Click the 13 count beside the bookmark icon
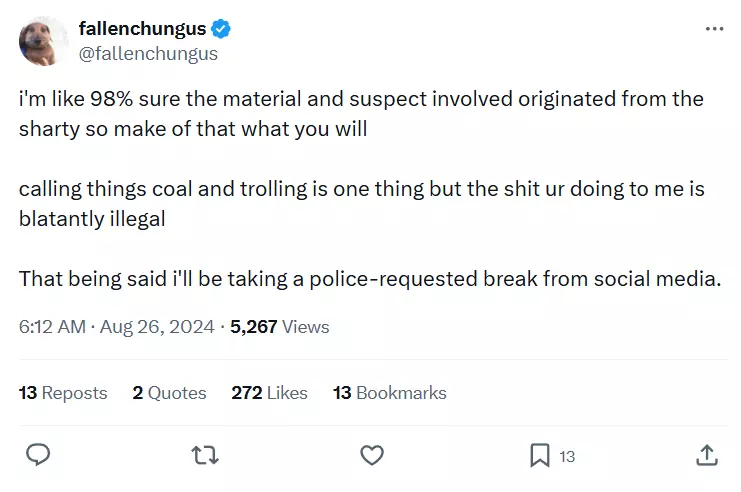Screen dimensions: 741x492 (567, 457)
